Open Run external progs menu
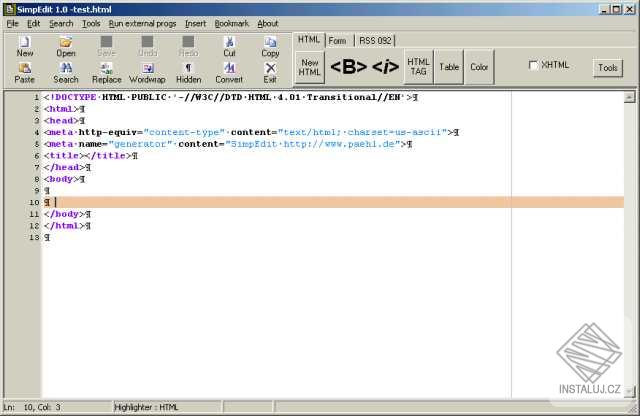Viewport: 640px width, 416px height. coord(142,24)
